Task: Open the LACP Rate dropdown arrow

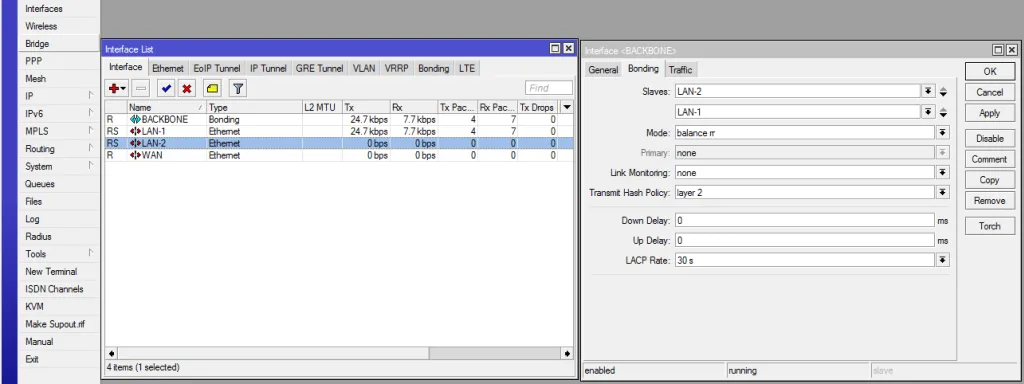Action: (x=942, y=260)
